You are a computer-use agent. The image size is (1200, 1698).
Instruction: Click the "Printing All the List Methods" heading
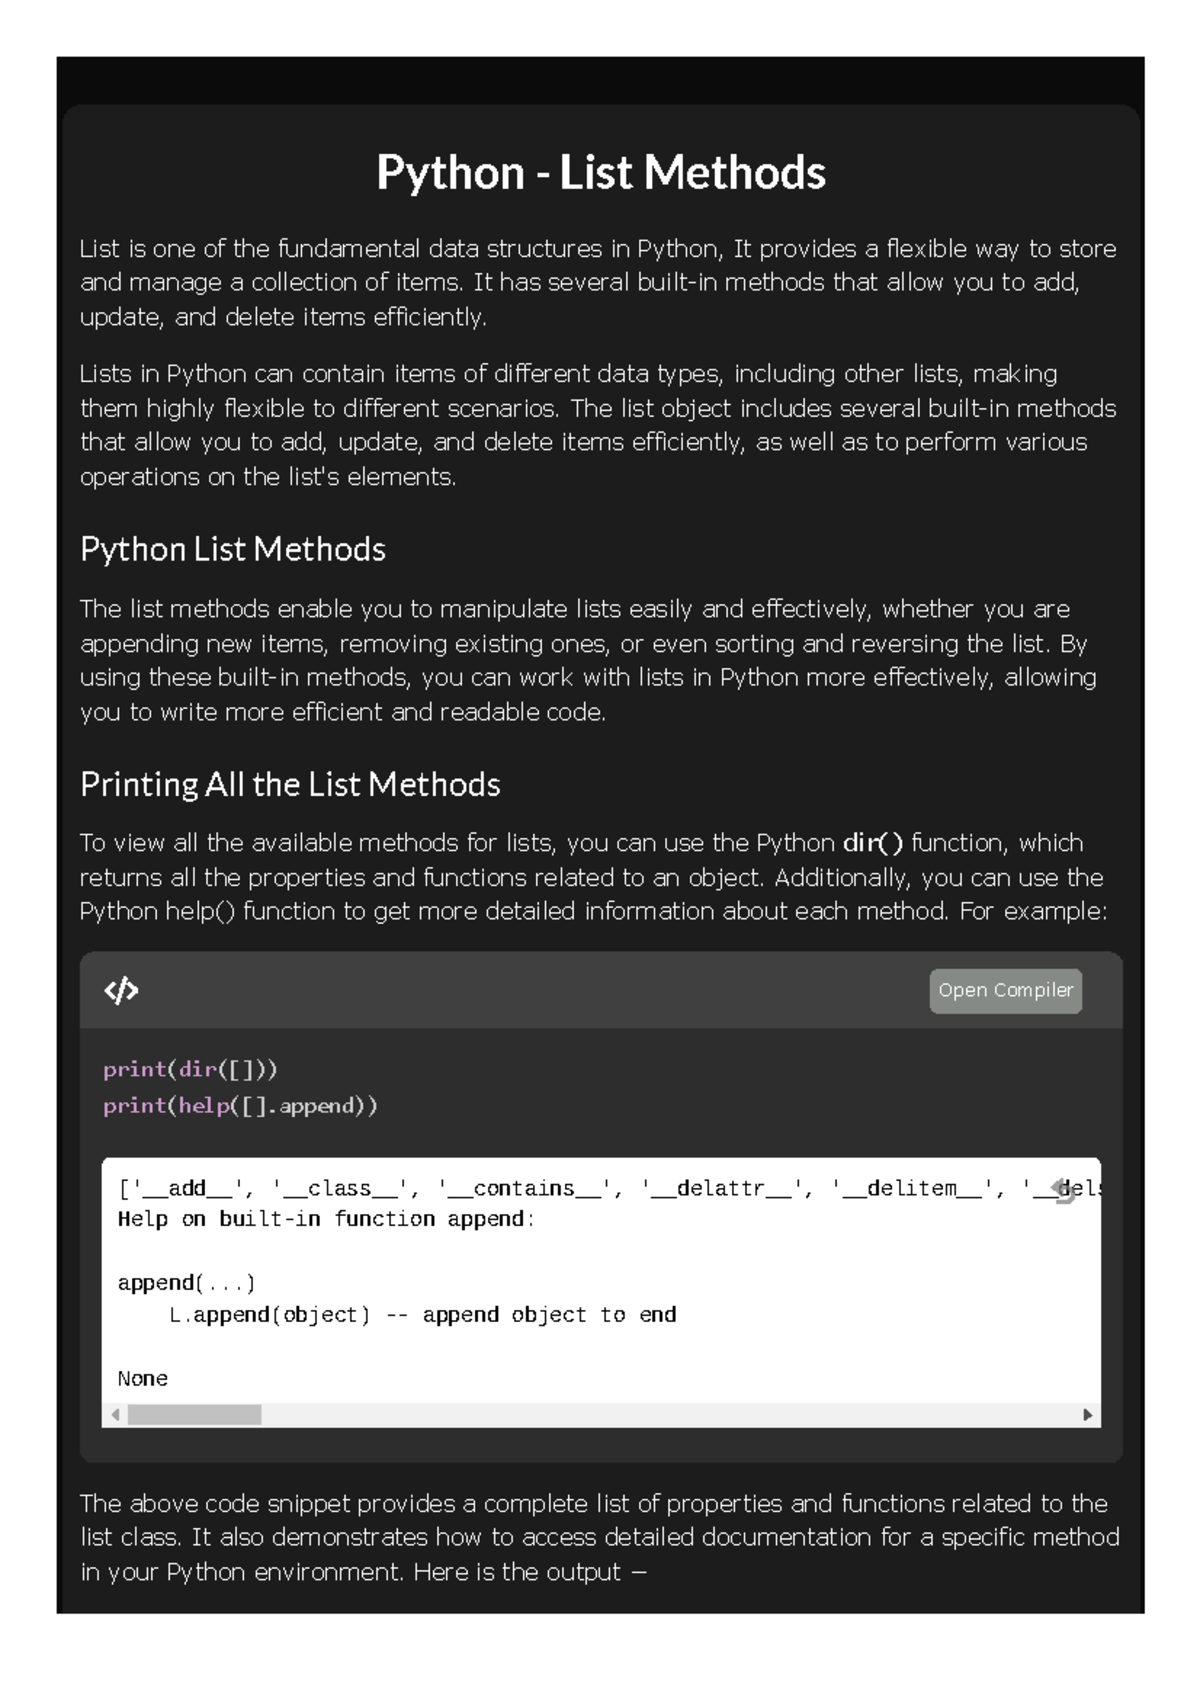point(290,784)
